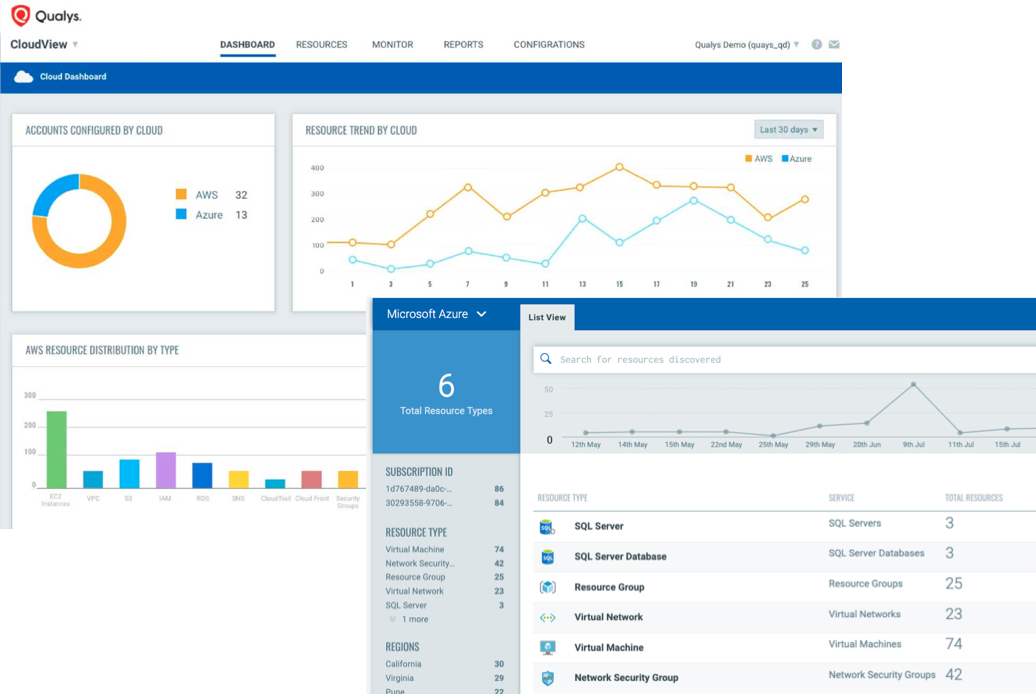Click the Virtual Network icon

(548, 617)
